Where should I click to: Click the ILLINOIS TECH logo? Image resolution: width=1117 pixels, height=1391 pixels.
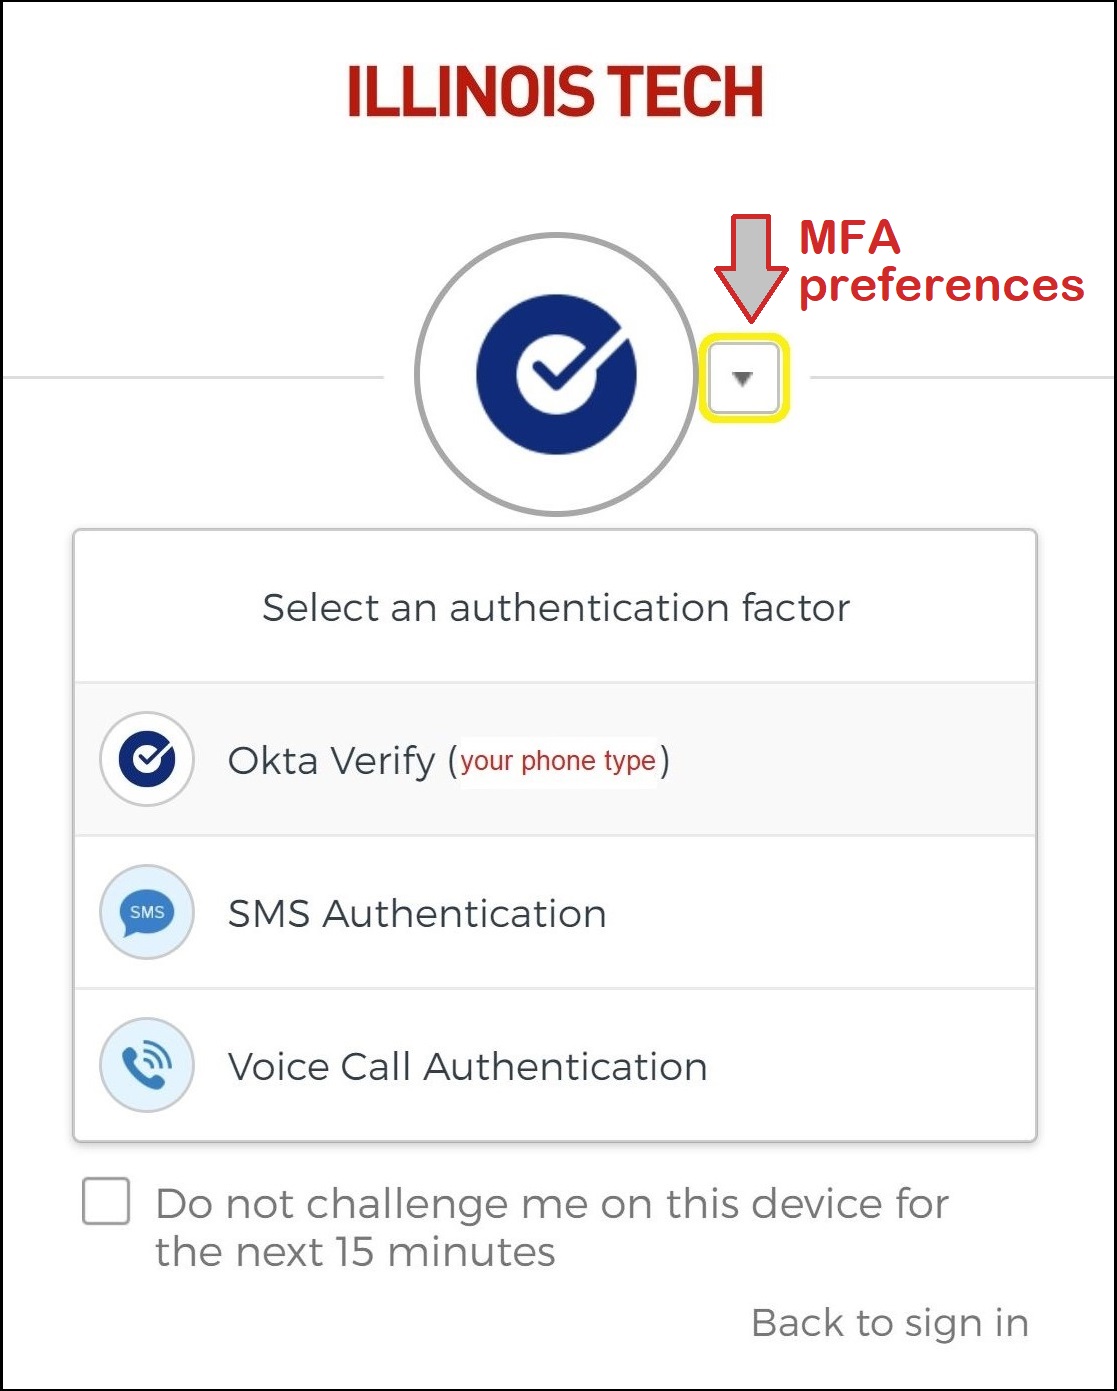point(555,92)
